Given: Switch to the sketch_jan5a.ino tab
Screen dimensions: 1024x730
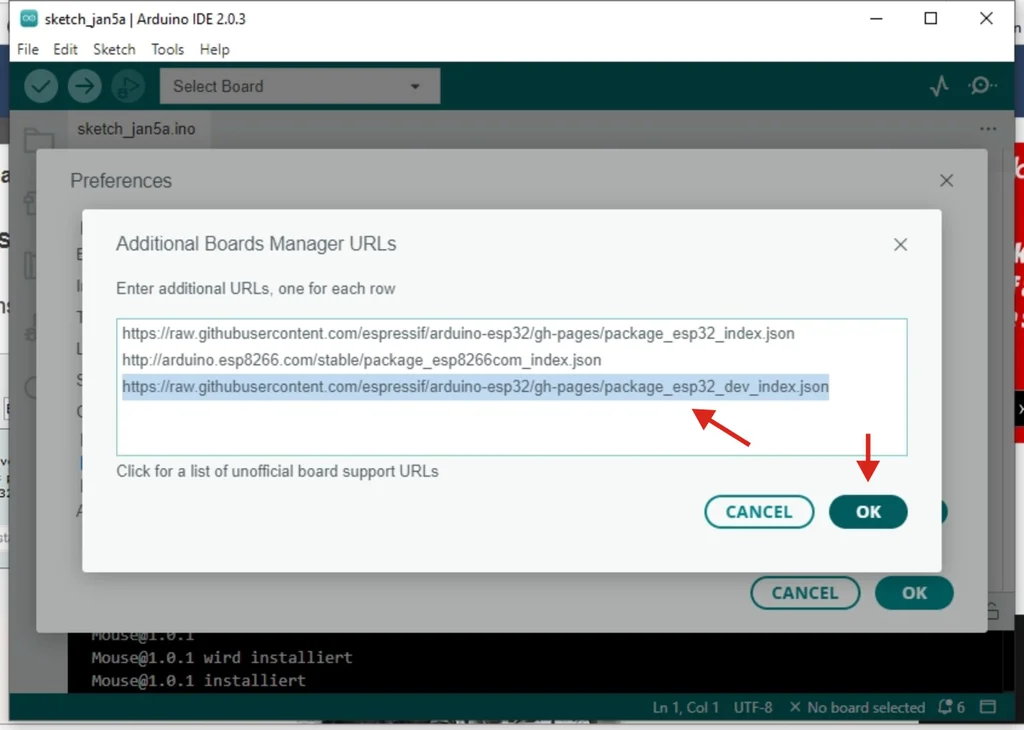Looking at the screenshot, I should 136,129.
